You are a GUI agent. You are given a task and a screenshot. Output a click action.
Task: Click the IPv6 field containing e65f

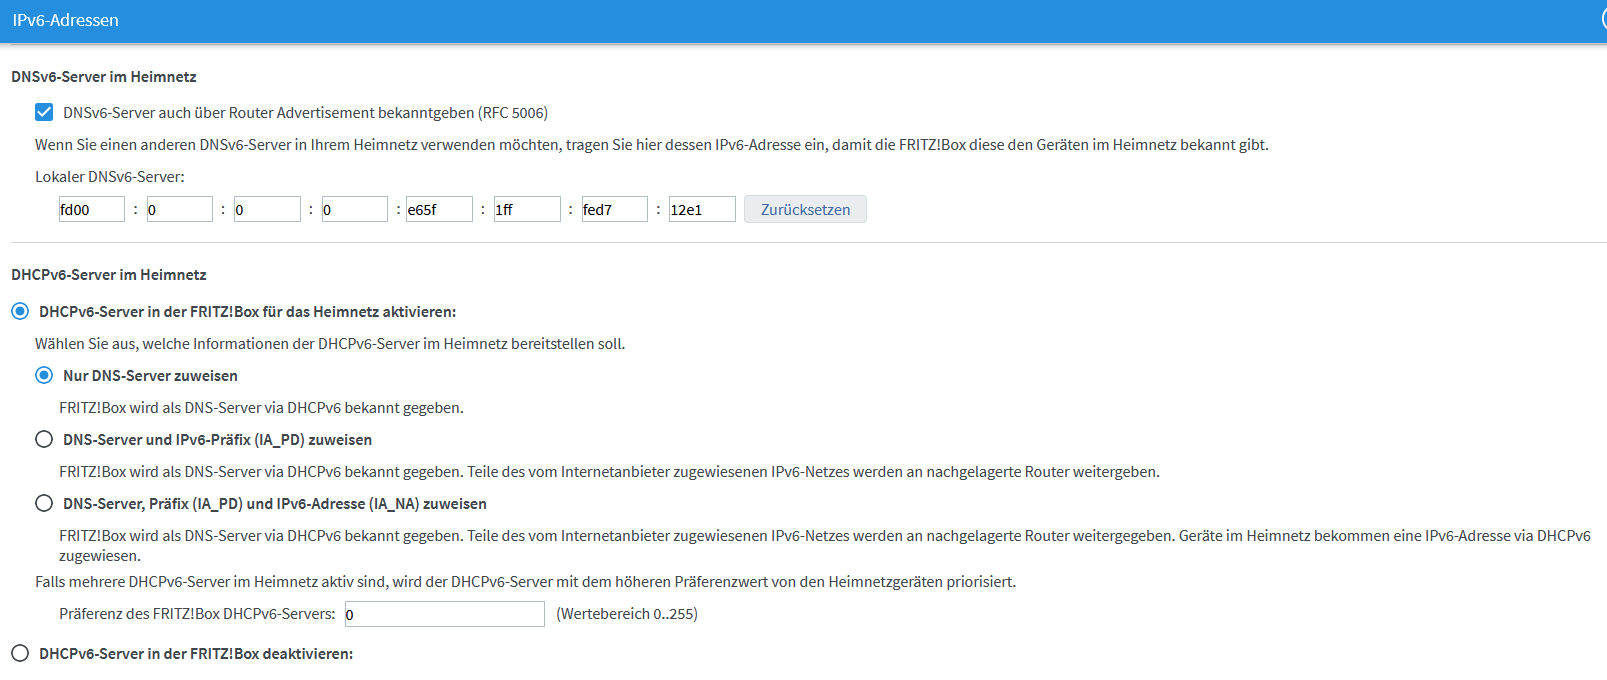click(439, 209)
